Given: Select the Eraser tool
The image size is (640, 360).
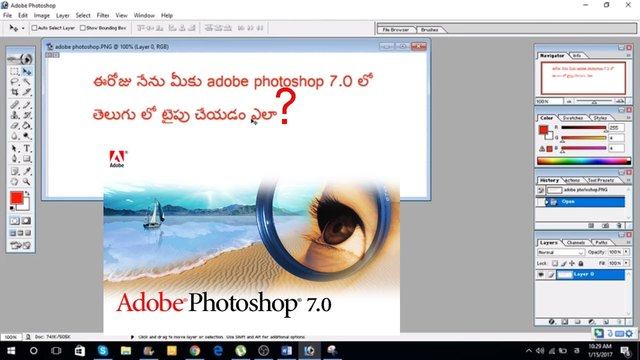Looking at the screenshot, I should click(15, 126).
